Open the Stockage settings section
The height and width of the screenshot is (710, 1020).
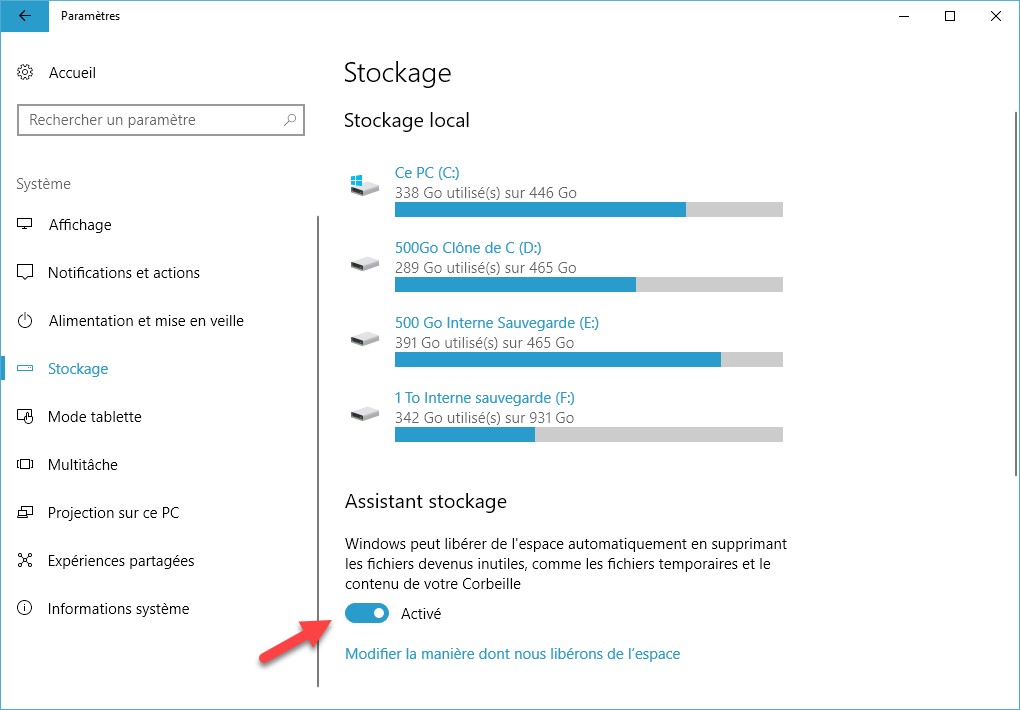click(78, 369)
